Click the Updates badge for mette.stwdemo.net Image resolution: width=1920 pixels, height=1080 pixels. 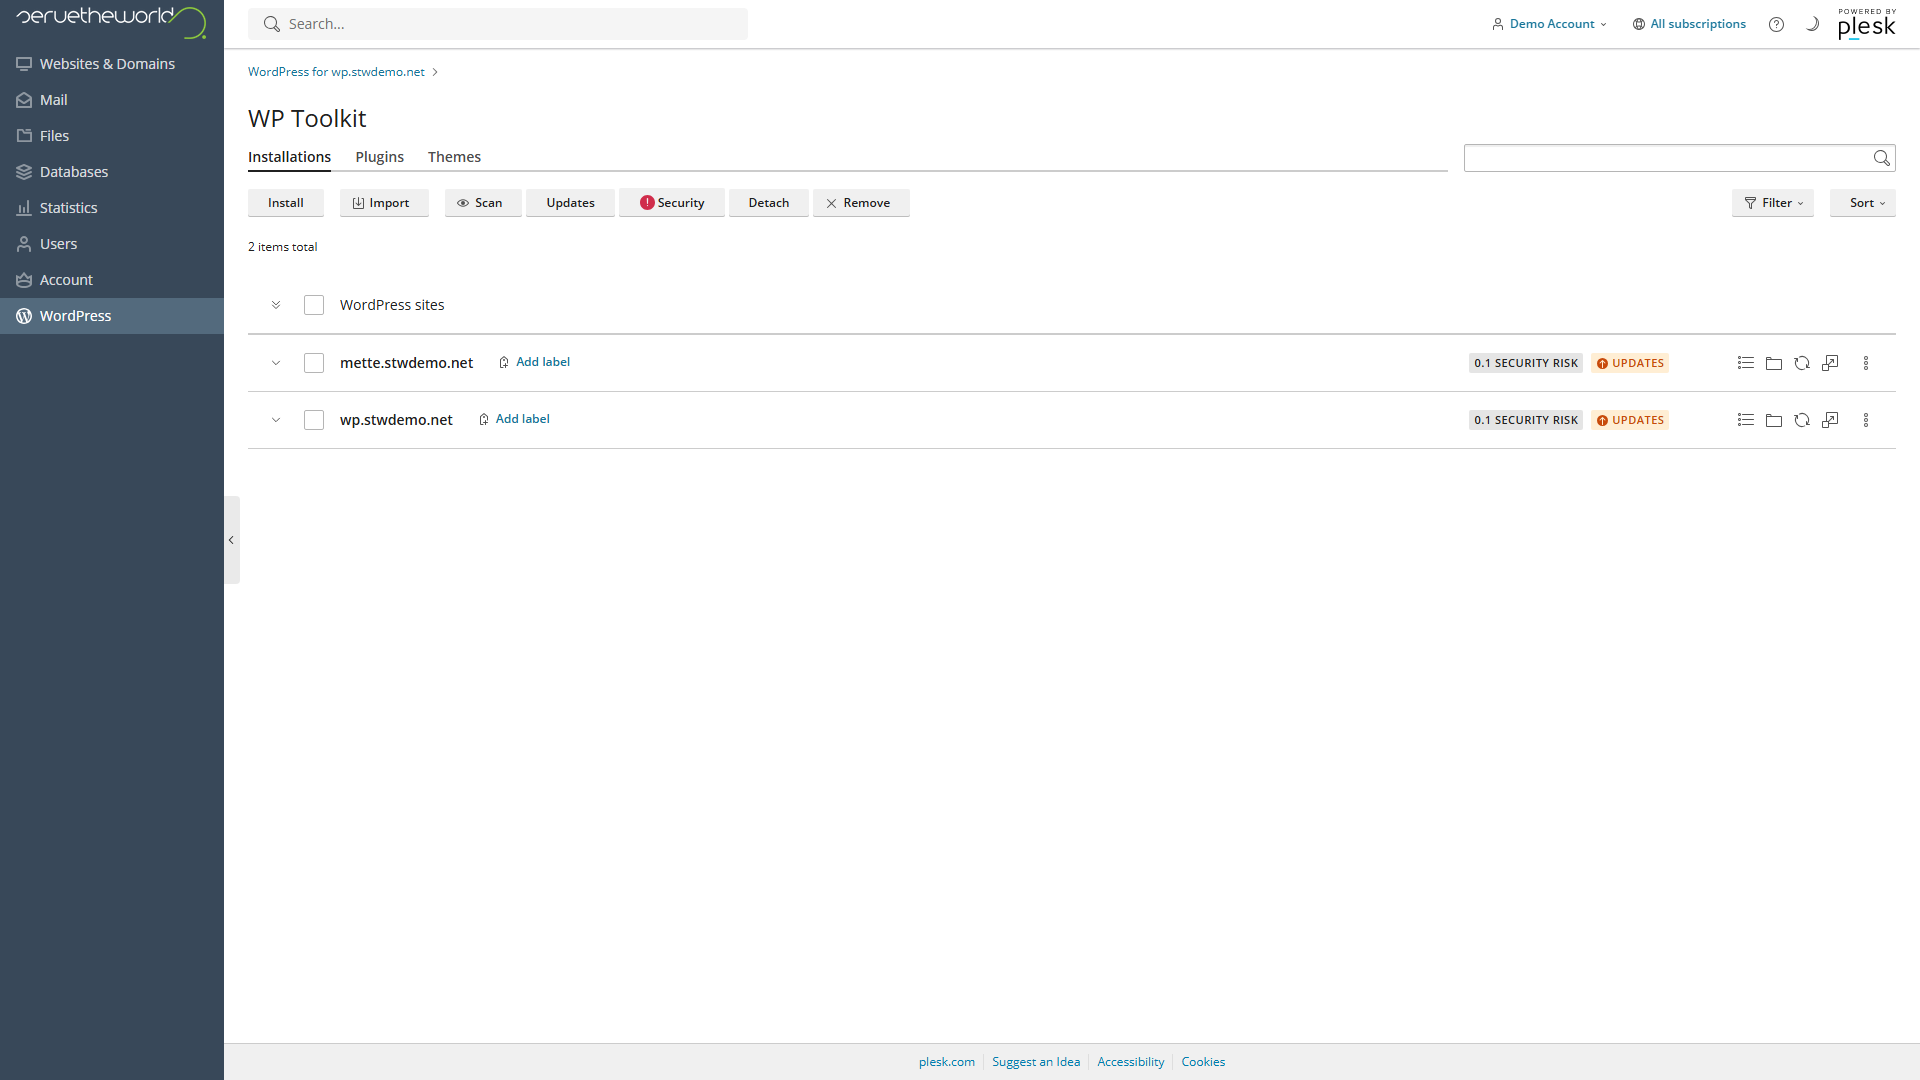1630,363
